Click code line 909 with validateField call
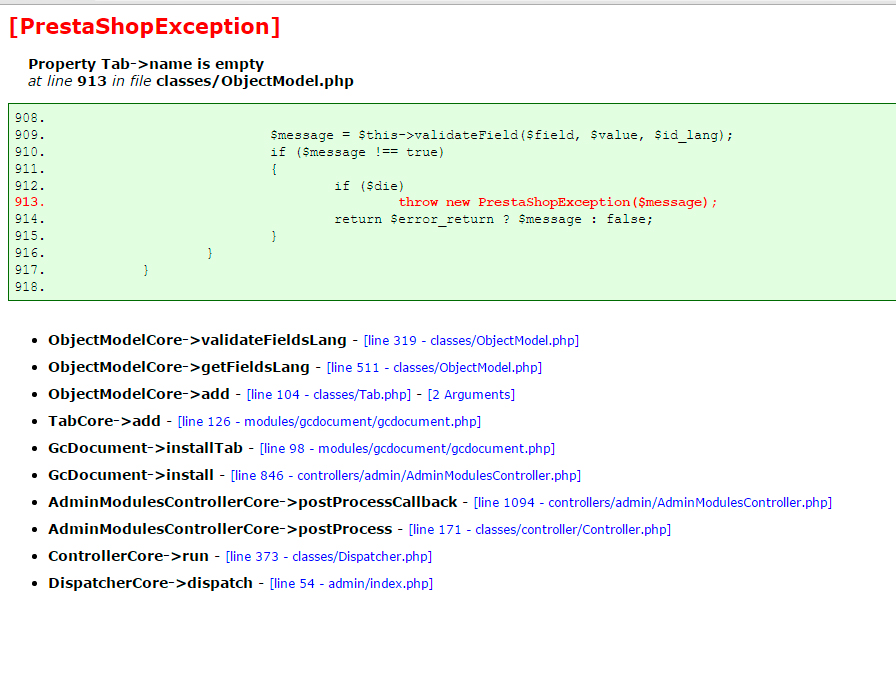Screen dimensions: 896x678 point(501,135)
